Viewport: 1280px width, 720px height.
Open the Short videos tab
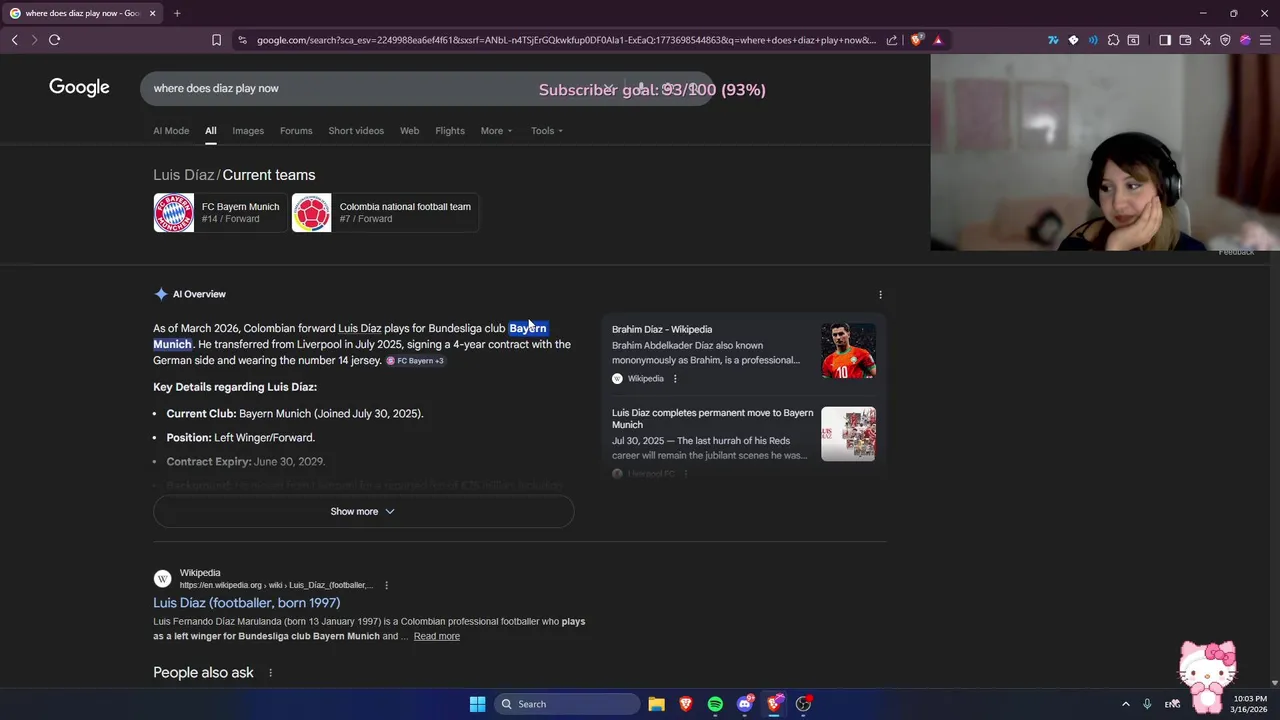pyautogui.click(x=356, y=131)
